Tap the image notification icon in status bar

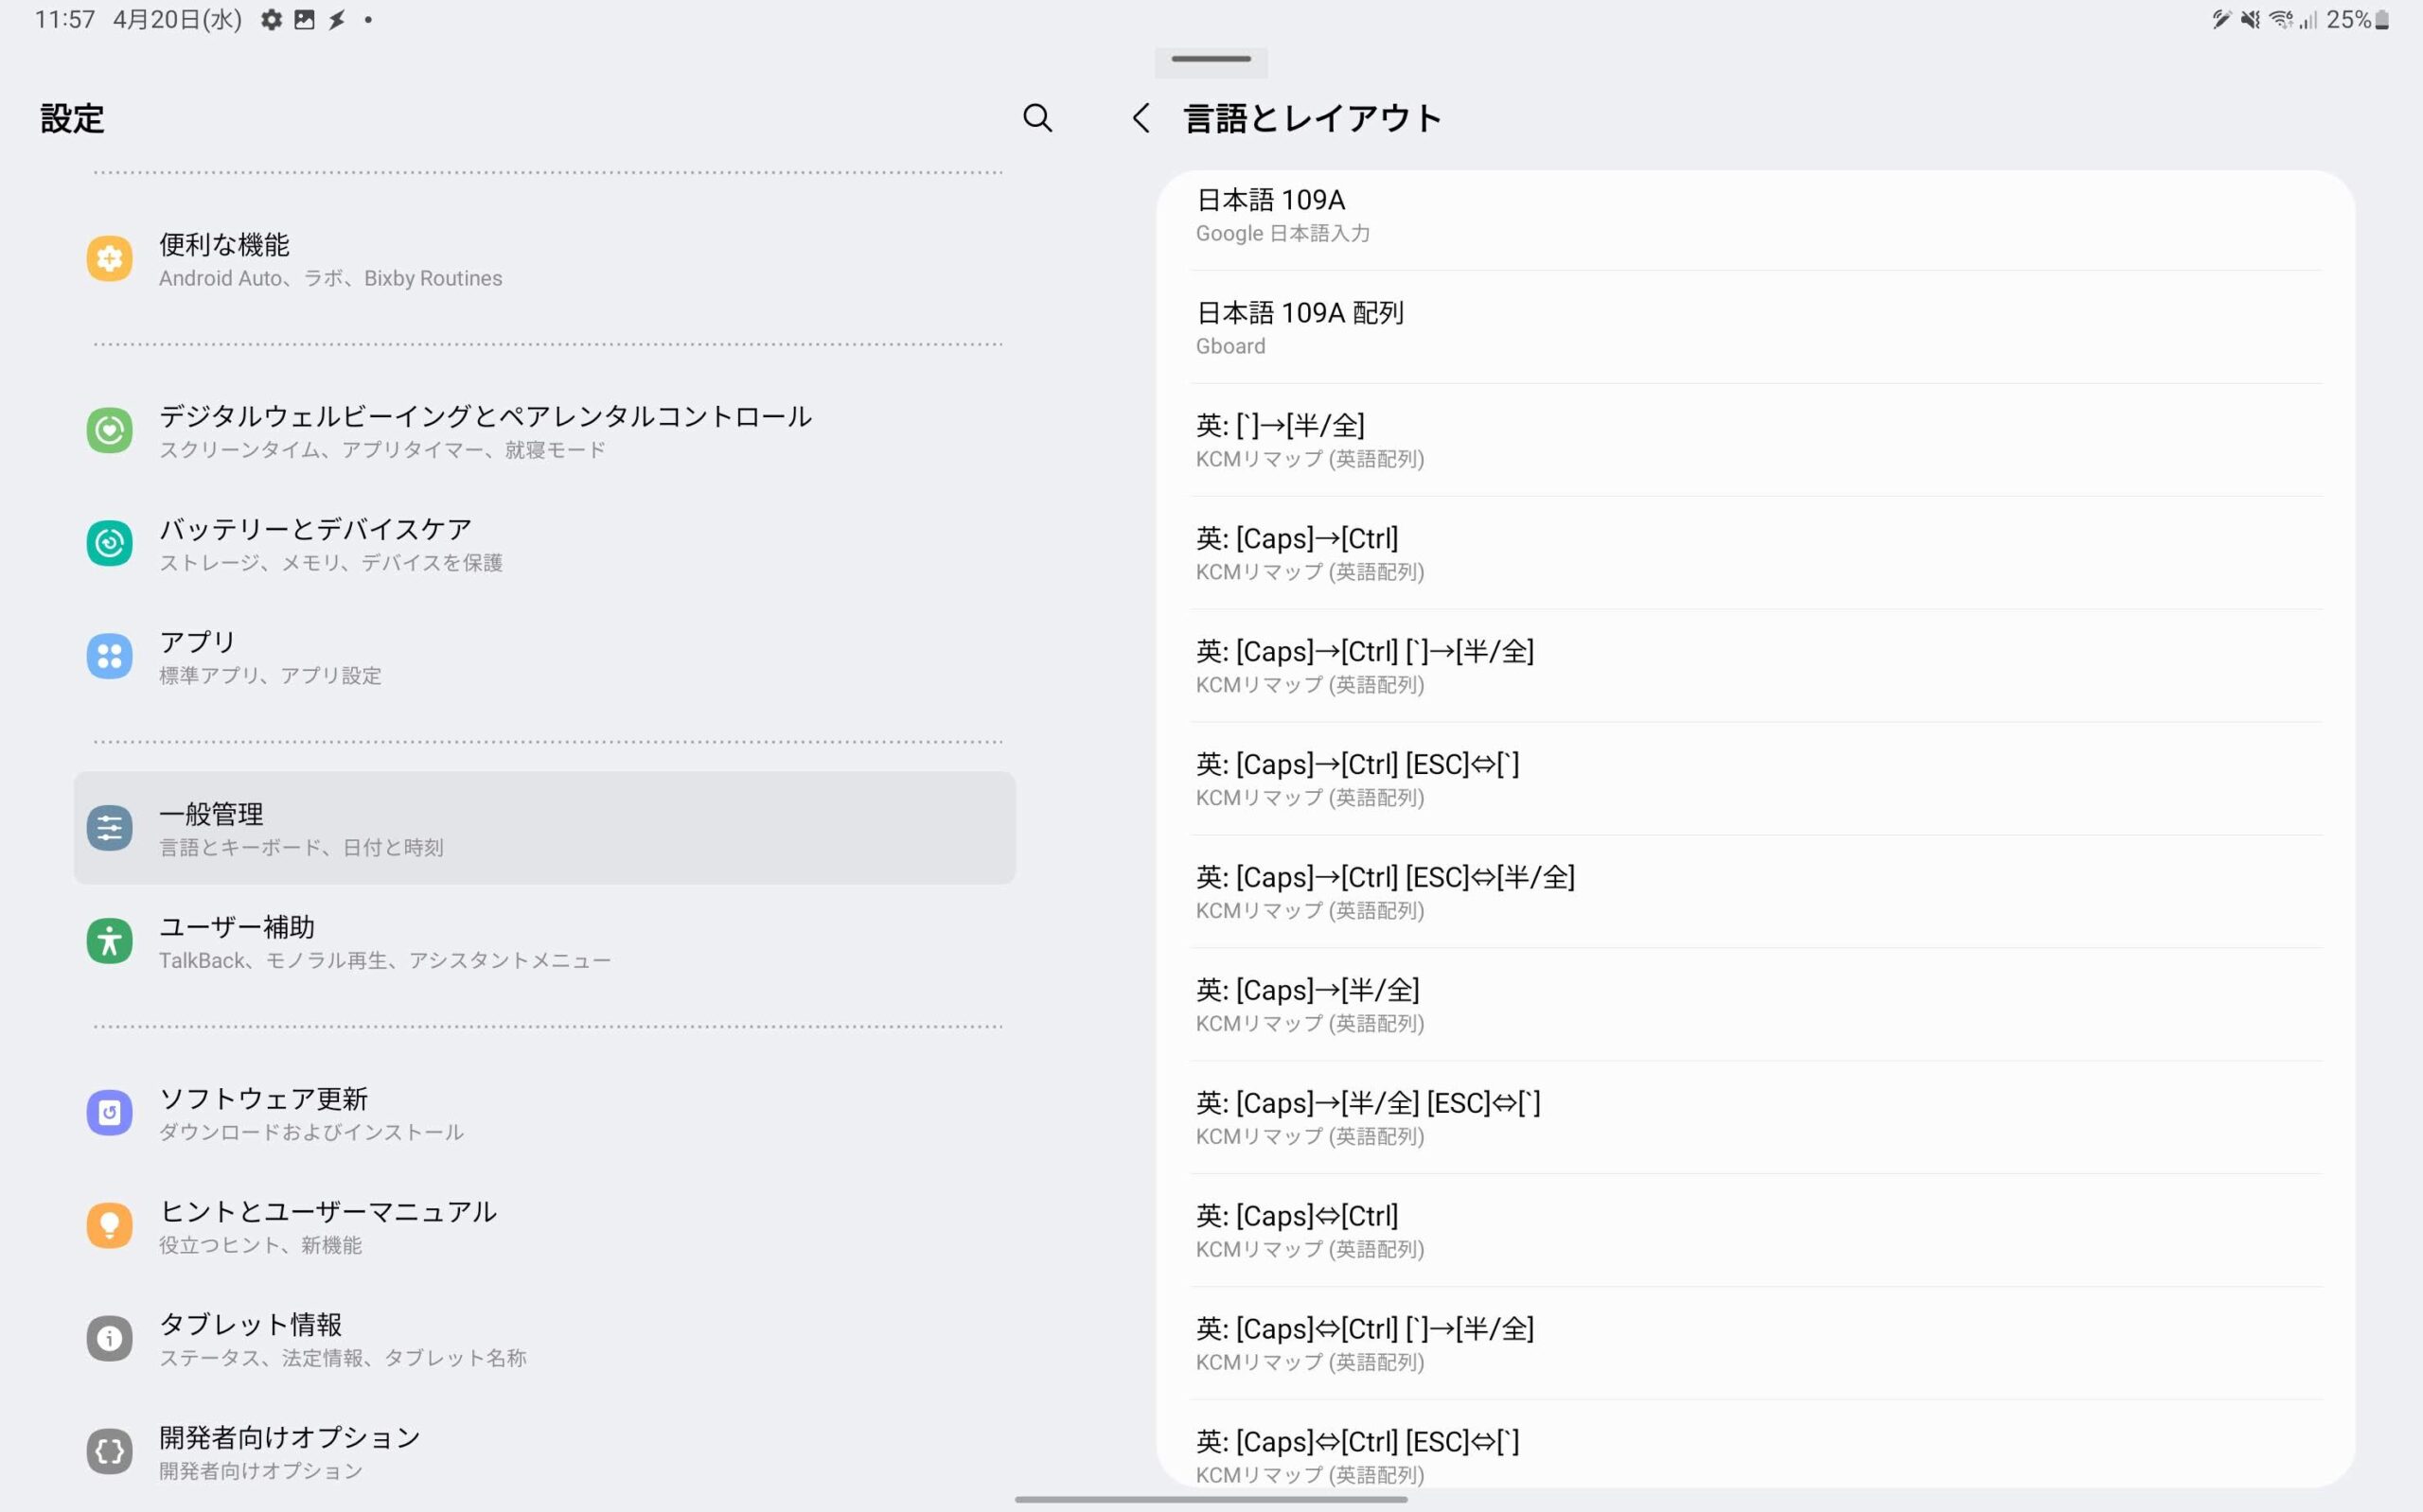(304, 20)
